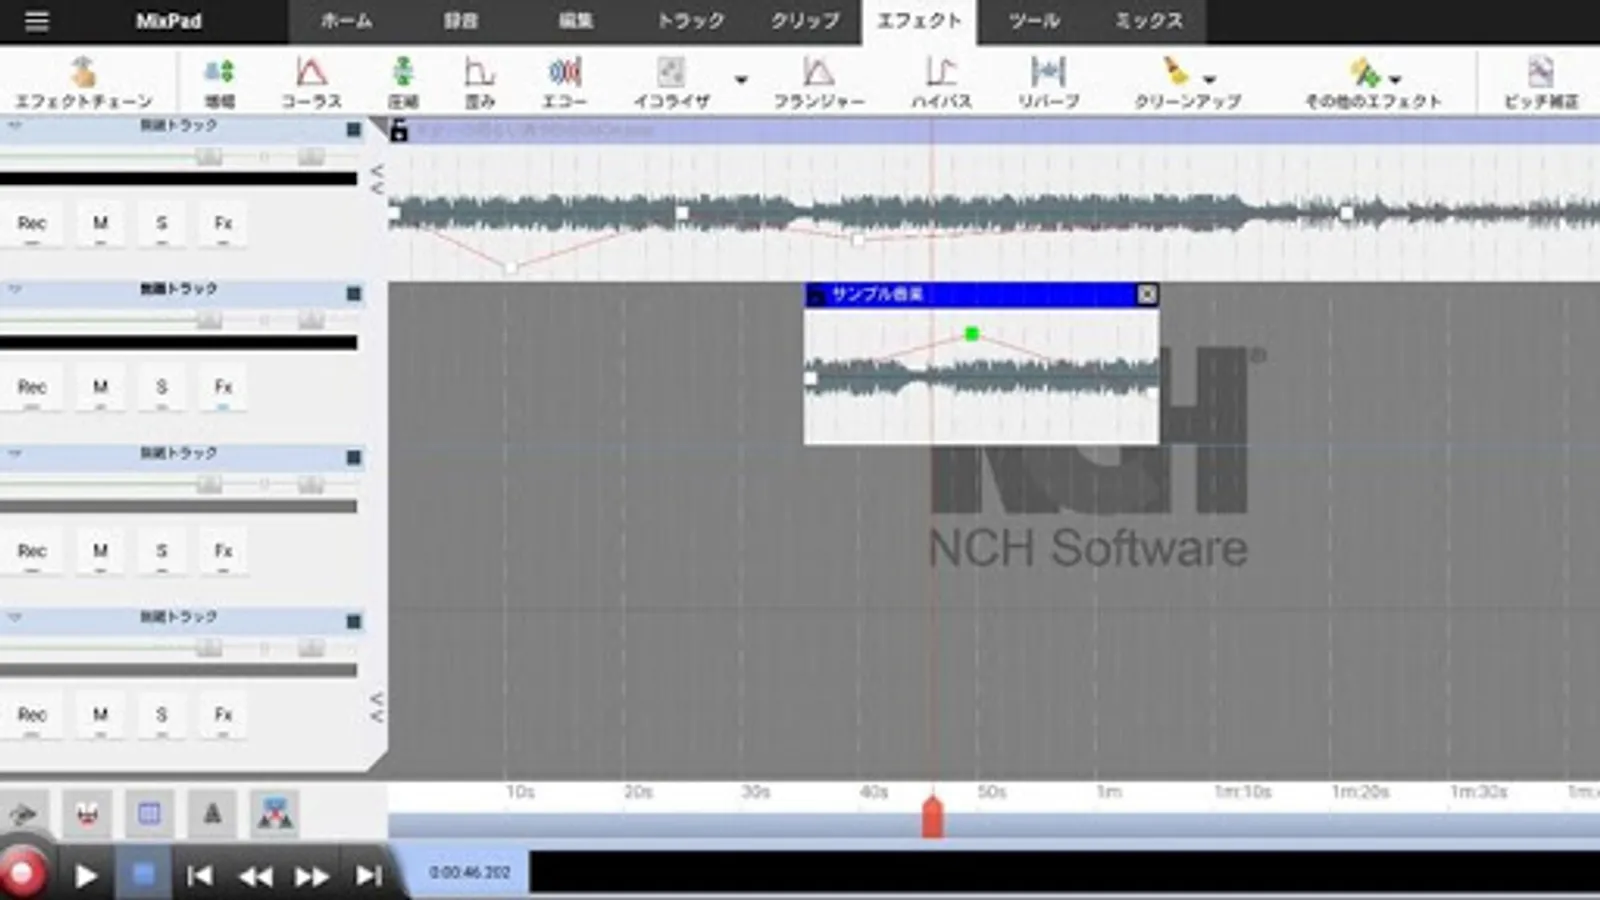
Task: Click the double-metronome icon in the lower tool row
Action: (x=274, y=814)
